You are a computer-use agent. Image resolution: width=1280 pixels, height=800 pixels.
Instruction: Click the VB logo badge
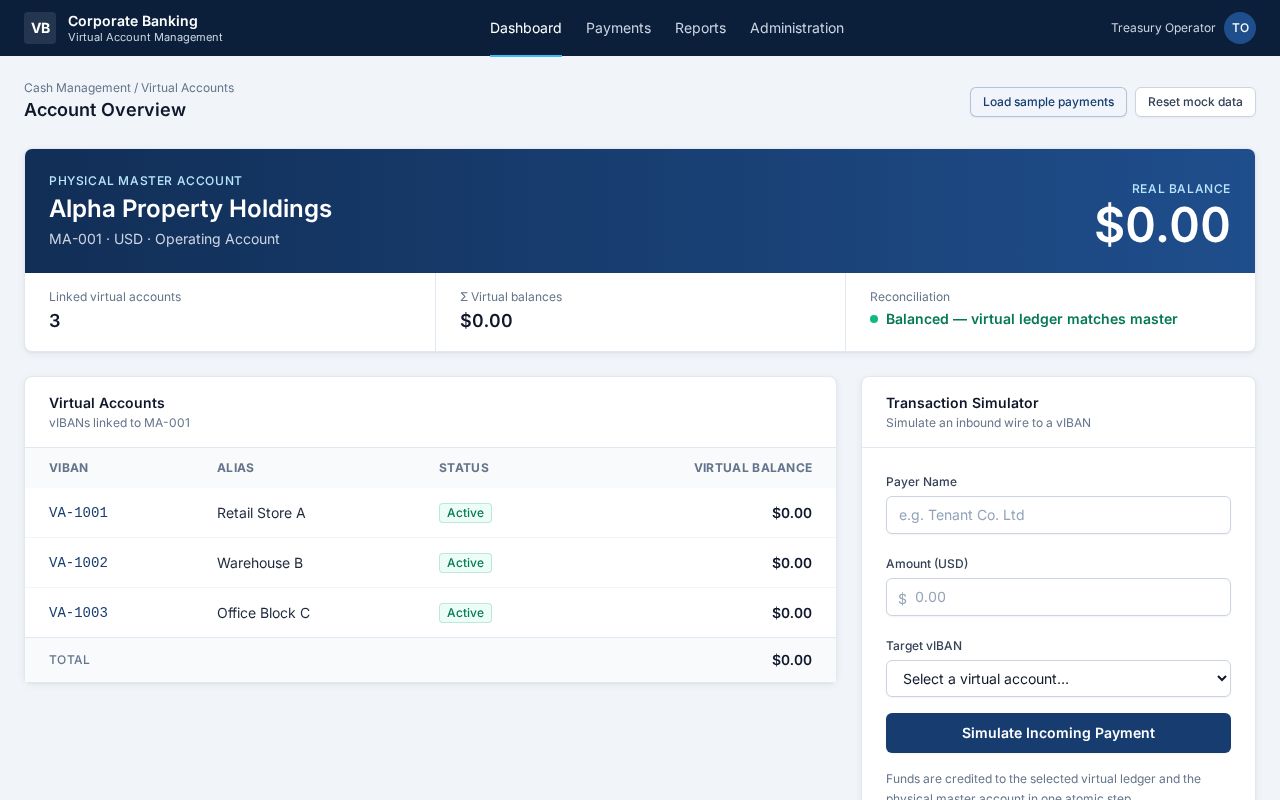[40, 28]
